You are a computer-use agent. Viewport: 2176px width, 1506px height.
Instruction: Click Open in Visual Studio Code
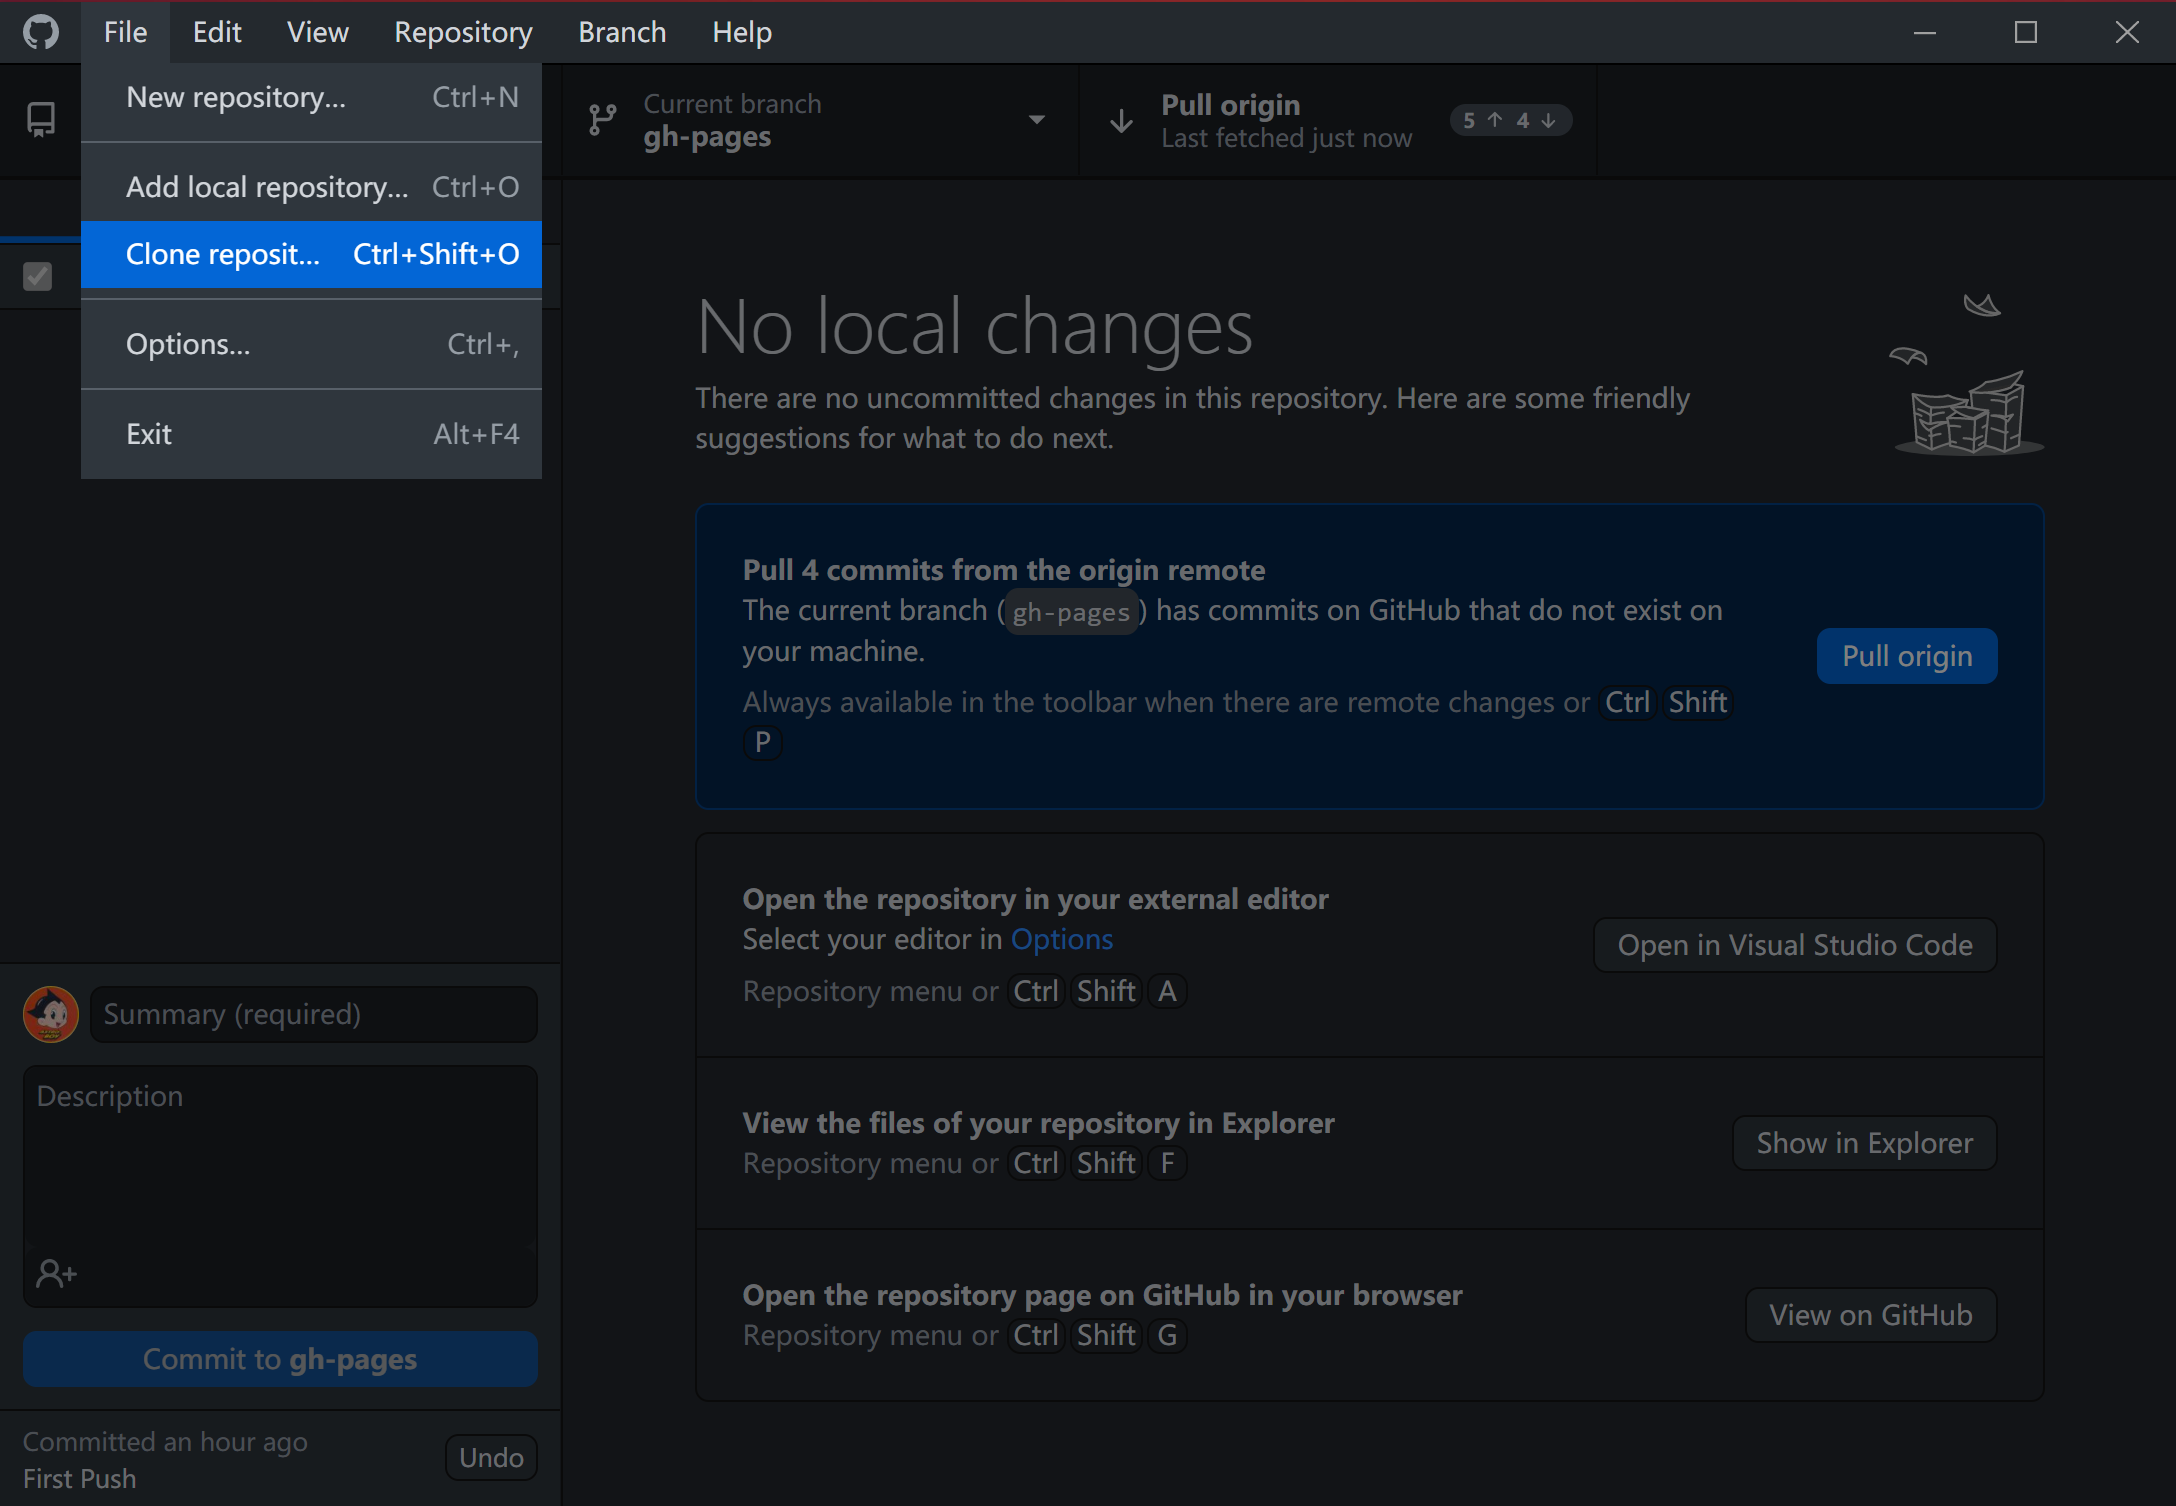[x=1794, y=945]
